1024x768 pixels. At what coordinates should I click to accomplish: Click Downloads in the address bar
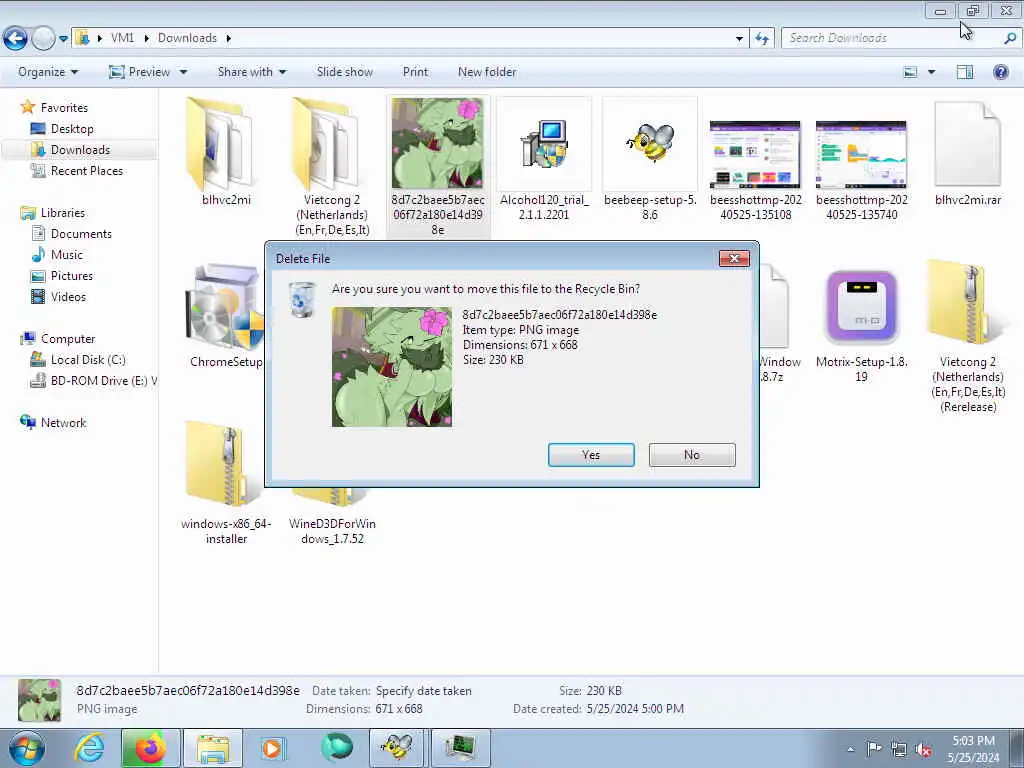[x=187, y=38]
